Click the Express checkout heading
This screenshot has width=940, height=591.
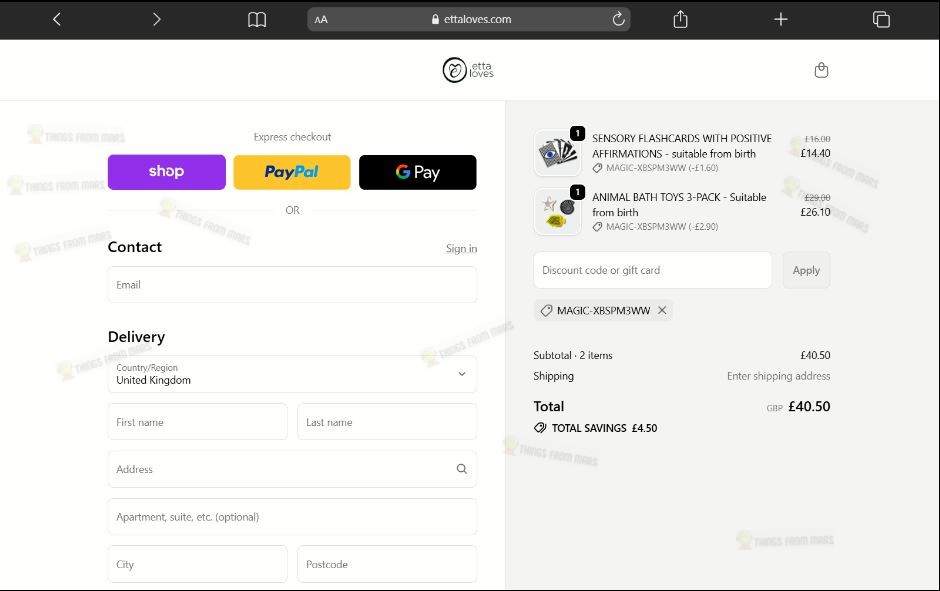(292, 137)
